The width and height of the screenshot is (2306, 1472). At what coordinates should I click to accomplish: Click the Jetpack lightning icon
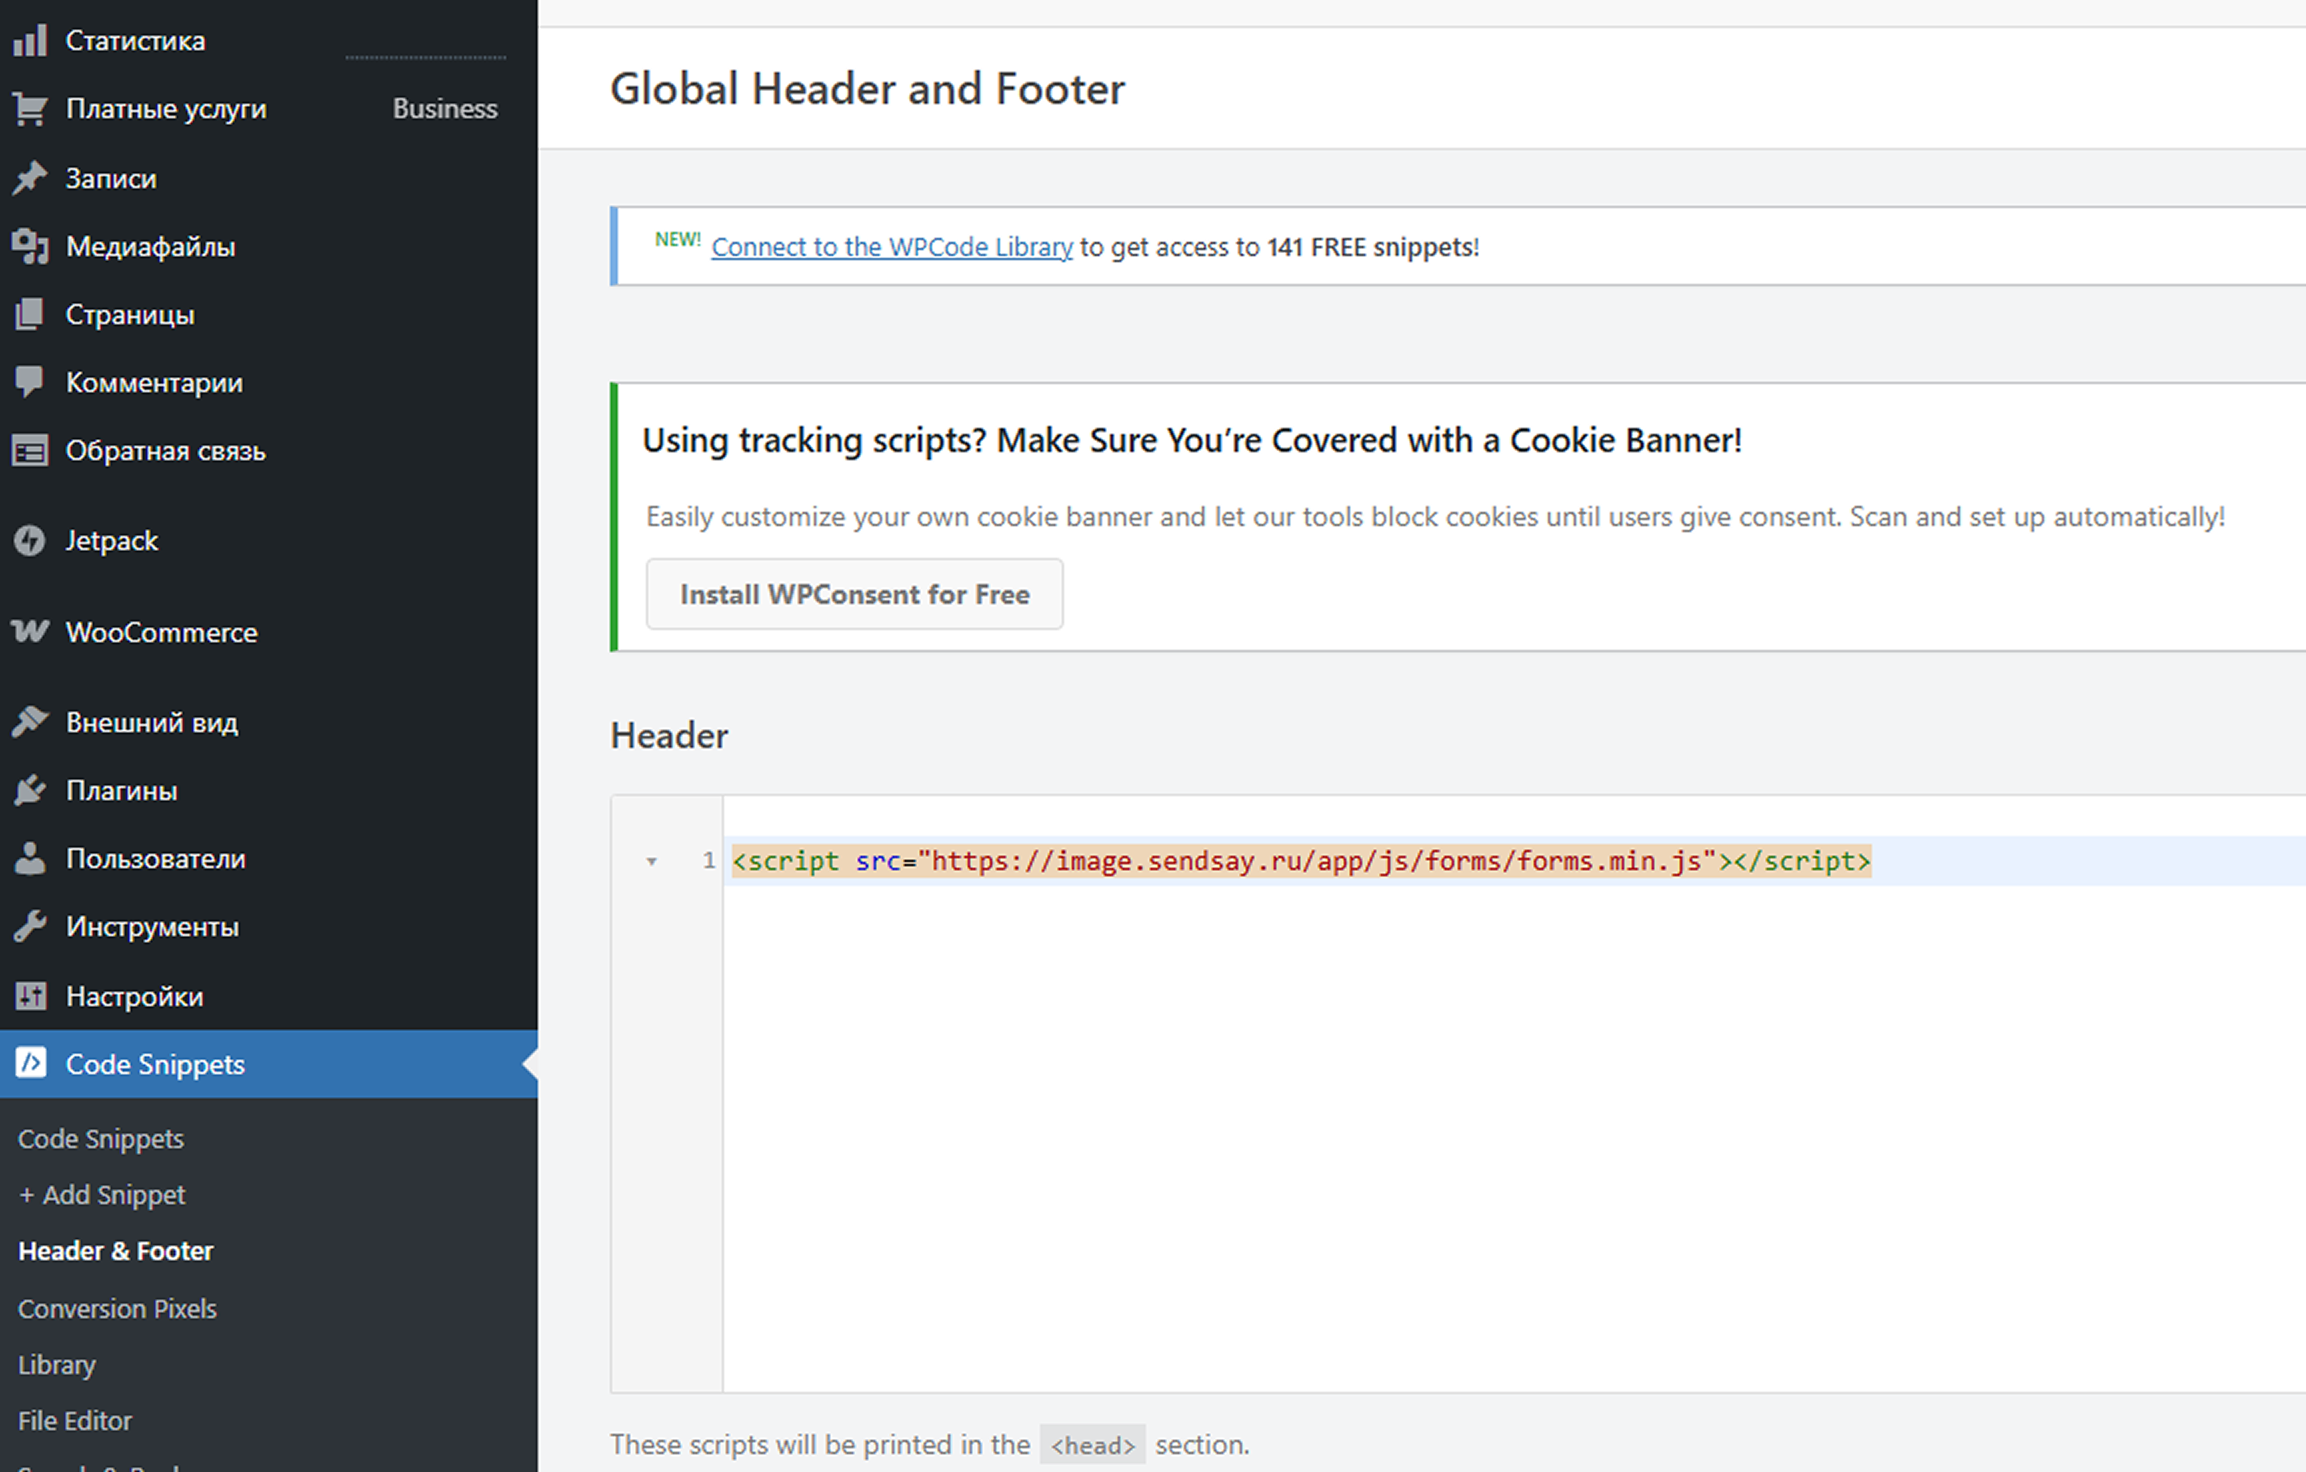(x=30, y=541)
